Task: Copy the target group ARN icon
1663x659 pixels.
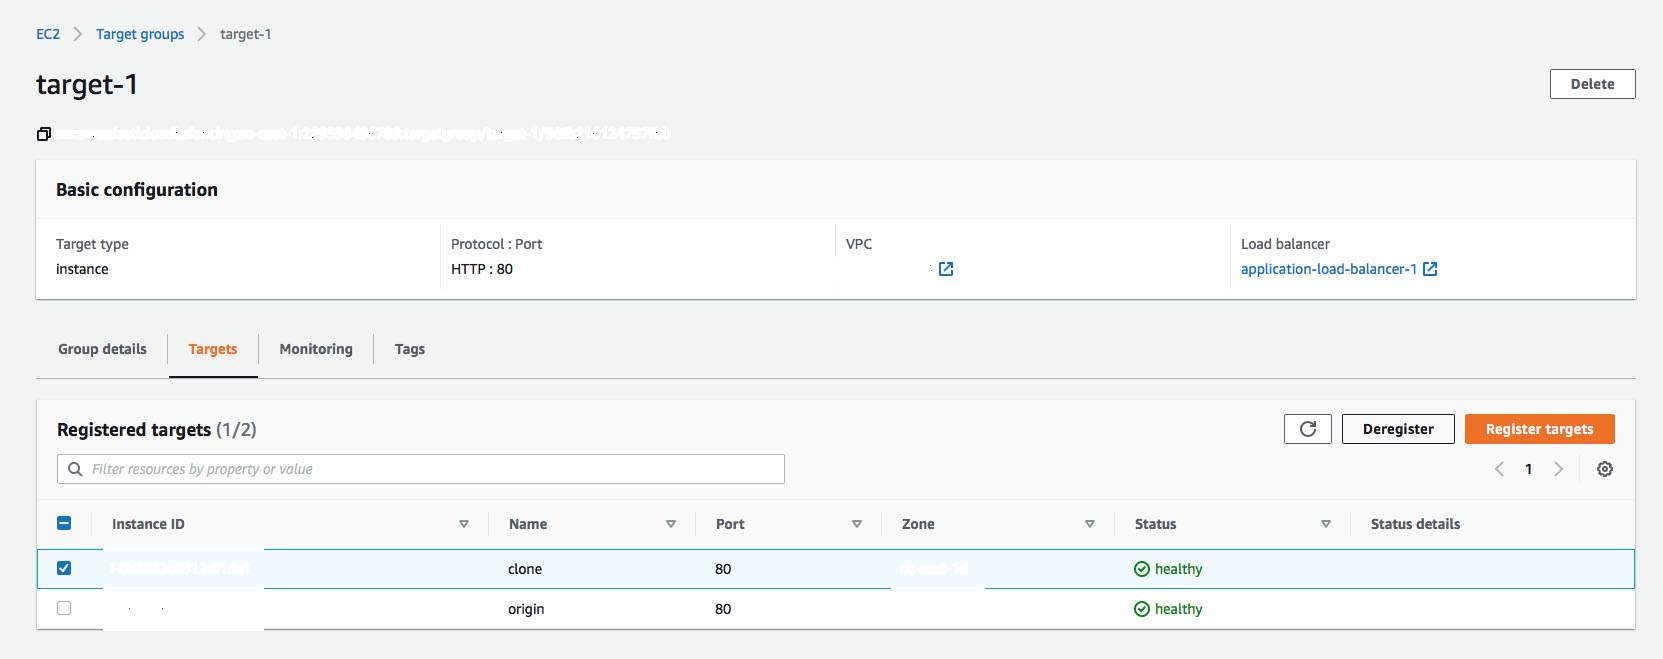Action: (44, 134)
